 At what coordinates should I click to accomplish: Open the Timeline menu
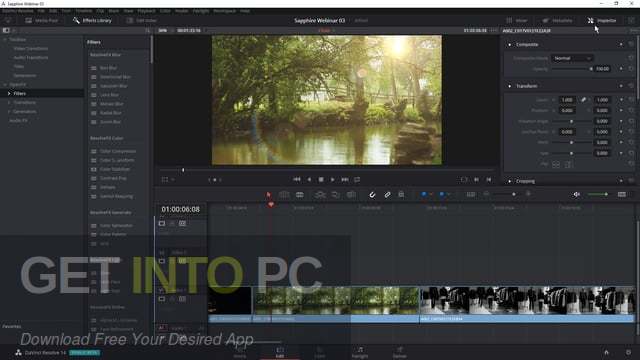click(84, 11)
